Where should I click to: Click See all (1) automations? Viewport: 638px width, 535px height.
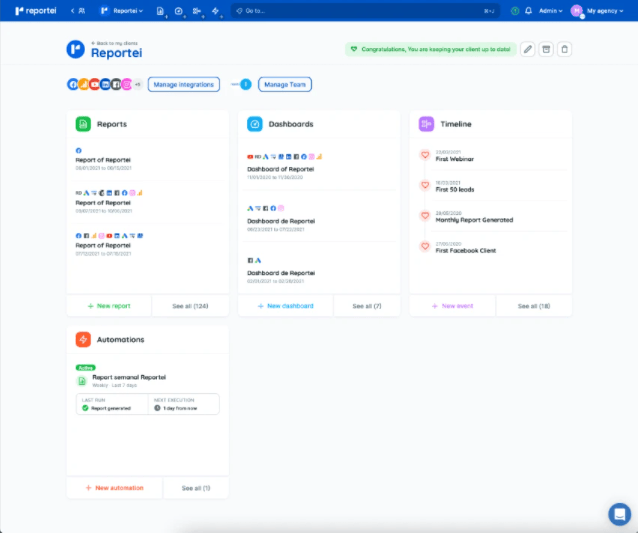196,488
